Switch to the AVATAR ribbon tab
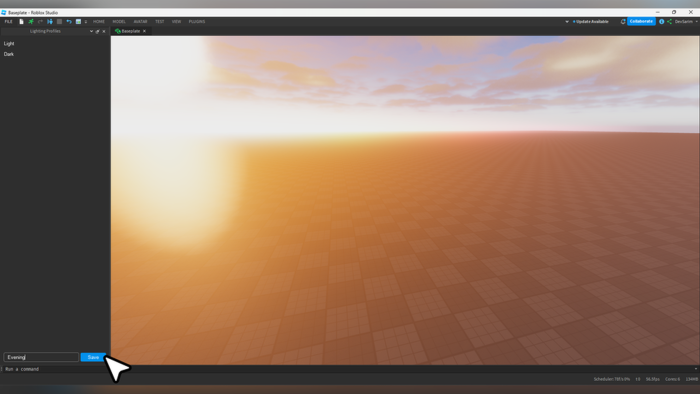The height and width of the screenshot is (394, 700). (x=140, y=21)
